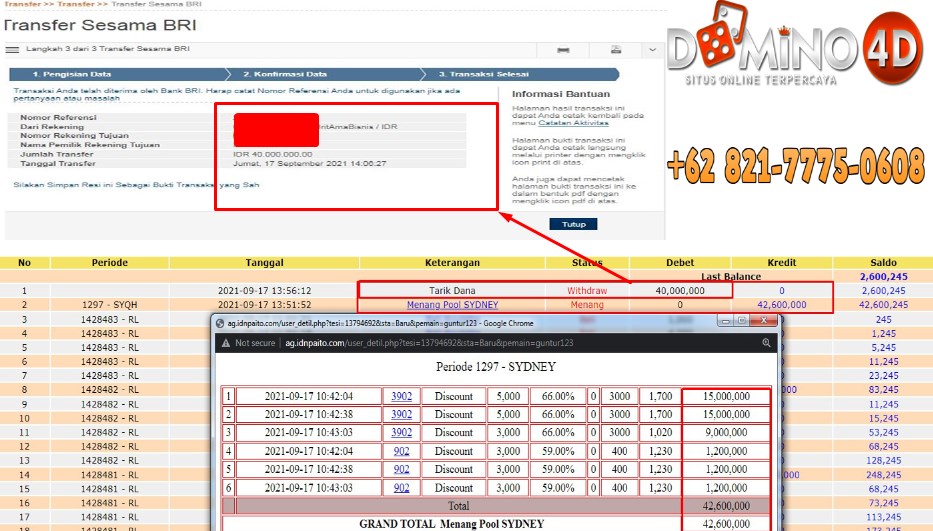The width and height of the screenshot is (933, 531).
Task: Open the Catatan Aktivitas link
Action: 573,123
